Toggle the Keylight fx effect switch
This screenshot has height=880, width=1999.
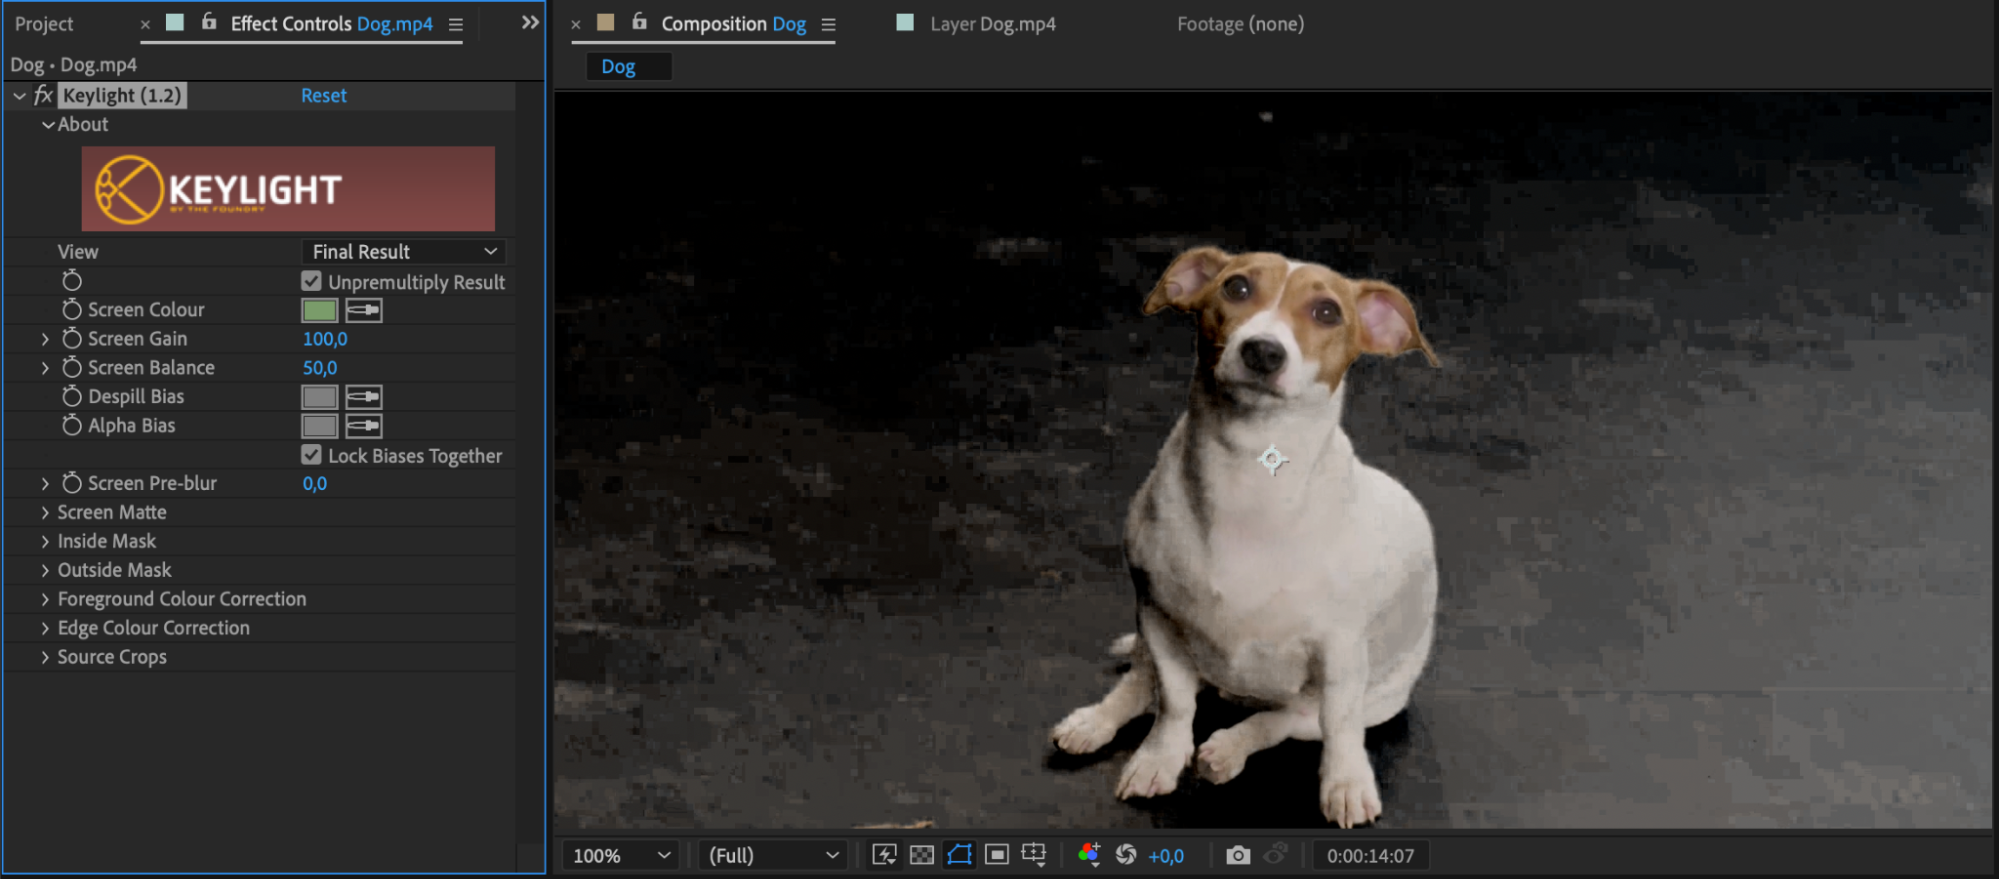click(x=43, y=96)
